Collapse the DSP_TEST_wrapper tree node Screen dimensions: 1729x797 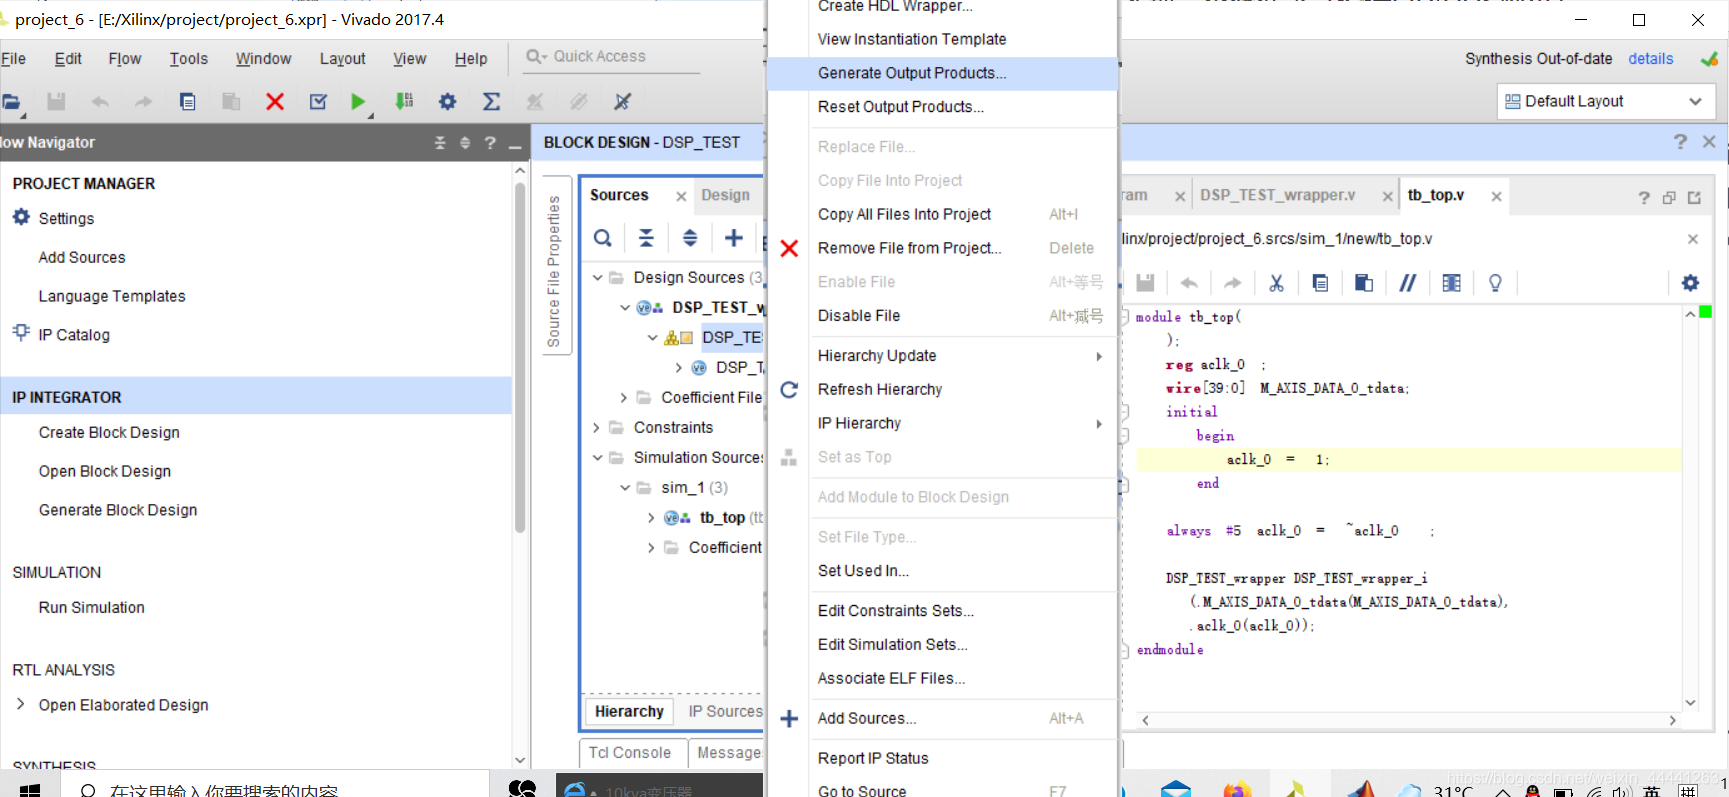click(625, 307)
